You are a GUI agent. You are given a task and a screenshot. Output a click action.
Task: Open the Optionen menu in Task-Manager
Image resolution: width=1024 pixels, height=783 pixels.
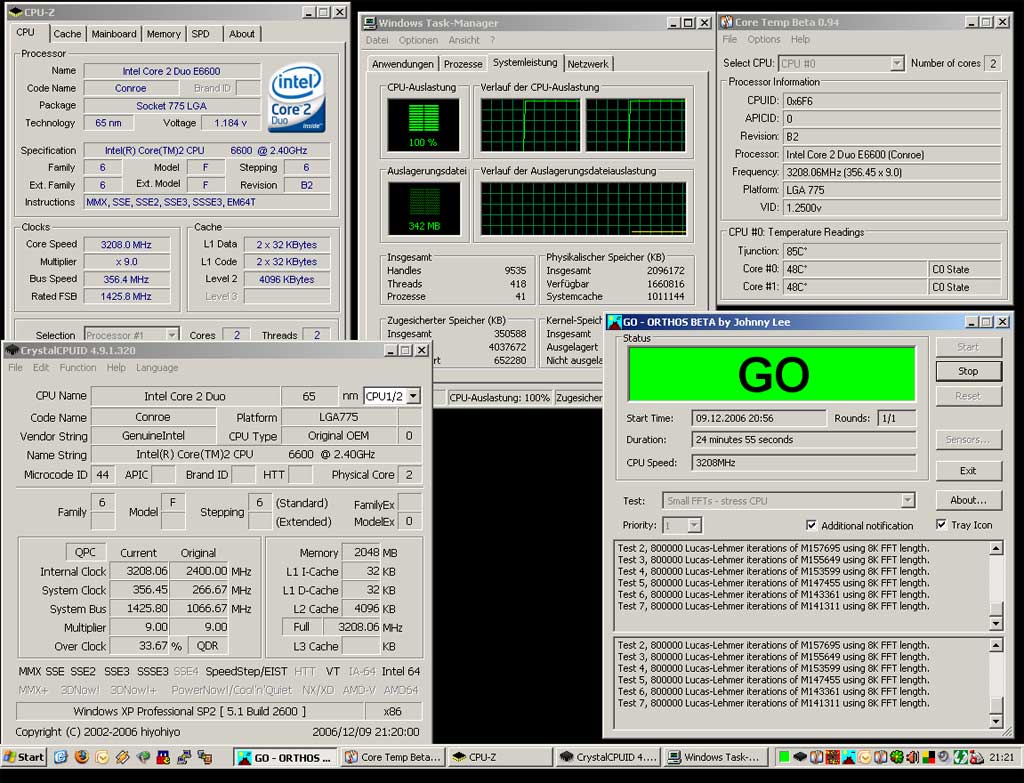pyautogui.click(x=418, y=40)
